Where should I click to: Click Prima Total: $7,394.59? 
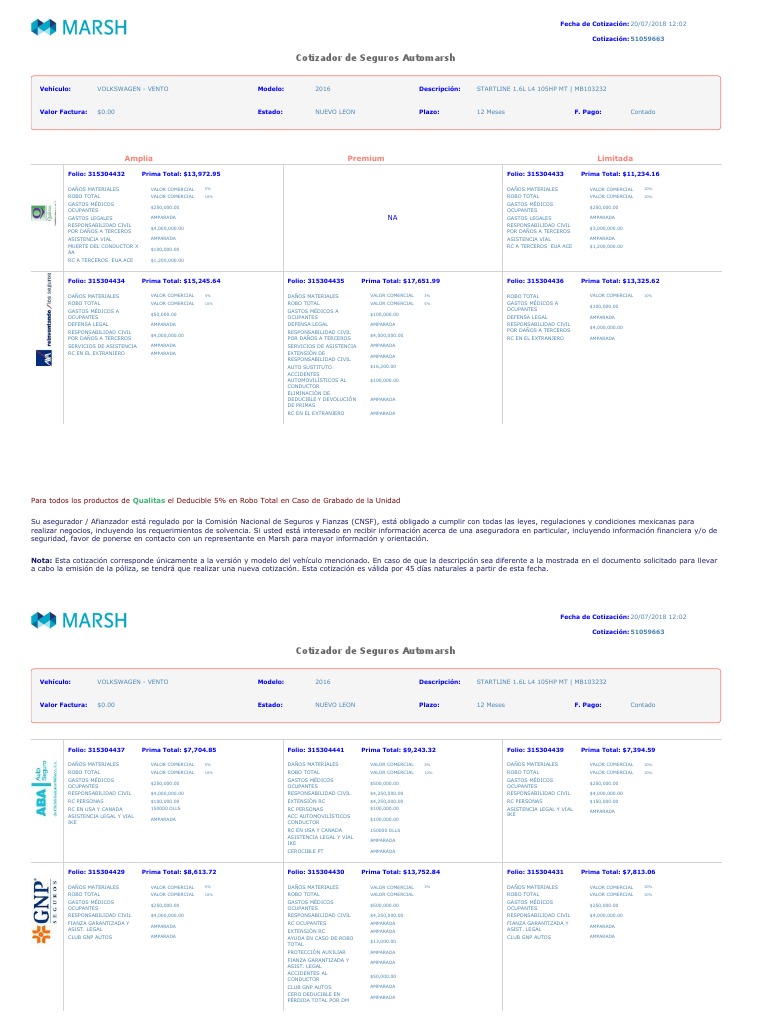pos(618,750)
